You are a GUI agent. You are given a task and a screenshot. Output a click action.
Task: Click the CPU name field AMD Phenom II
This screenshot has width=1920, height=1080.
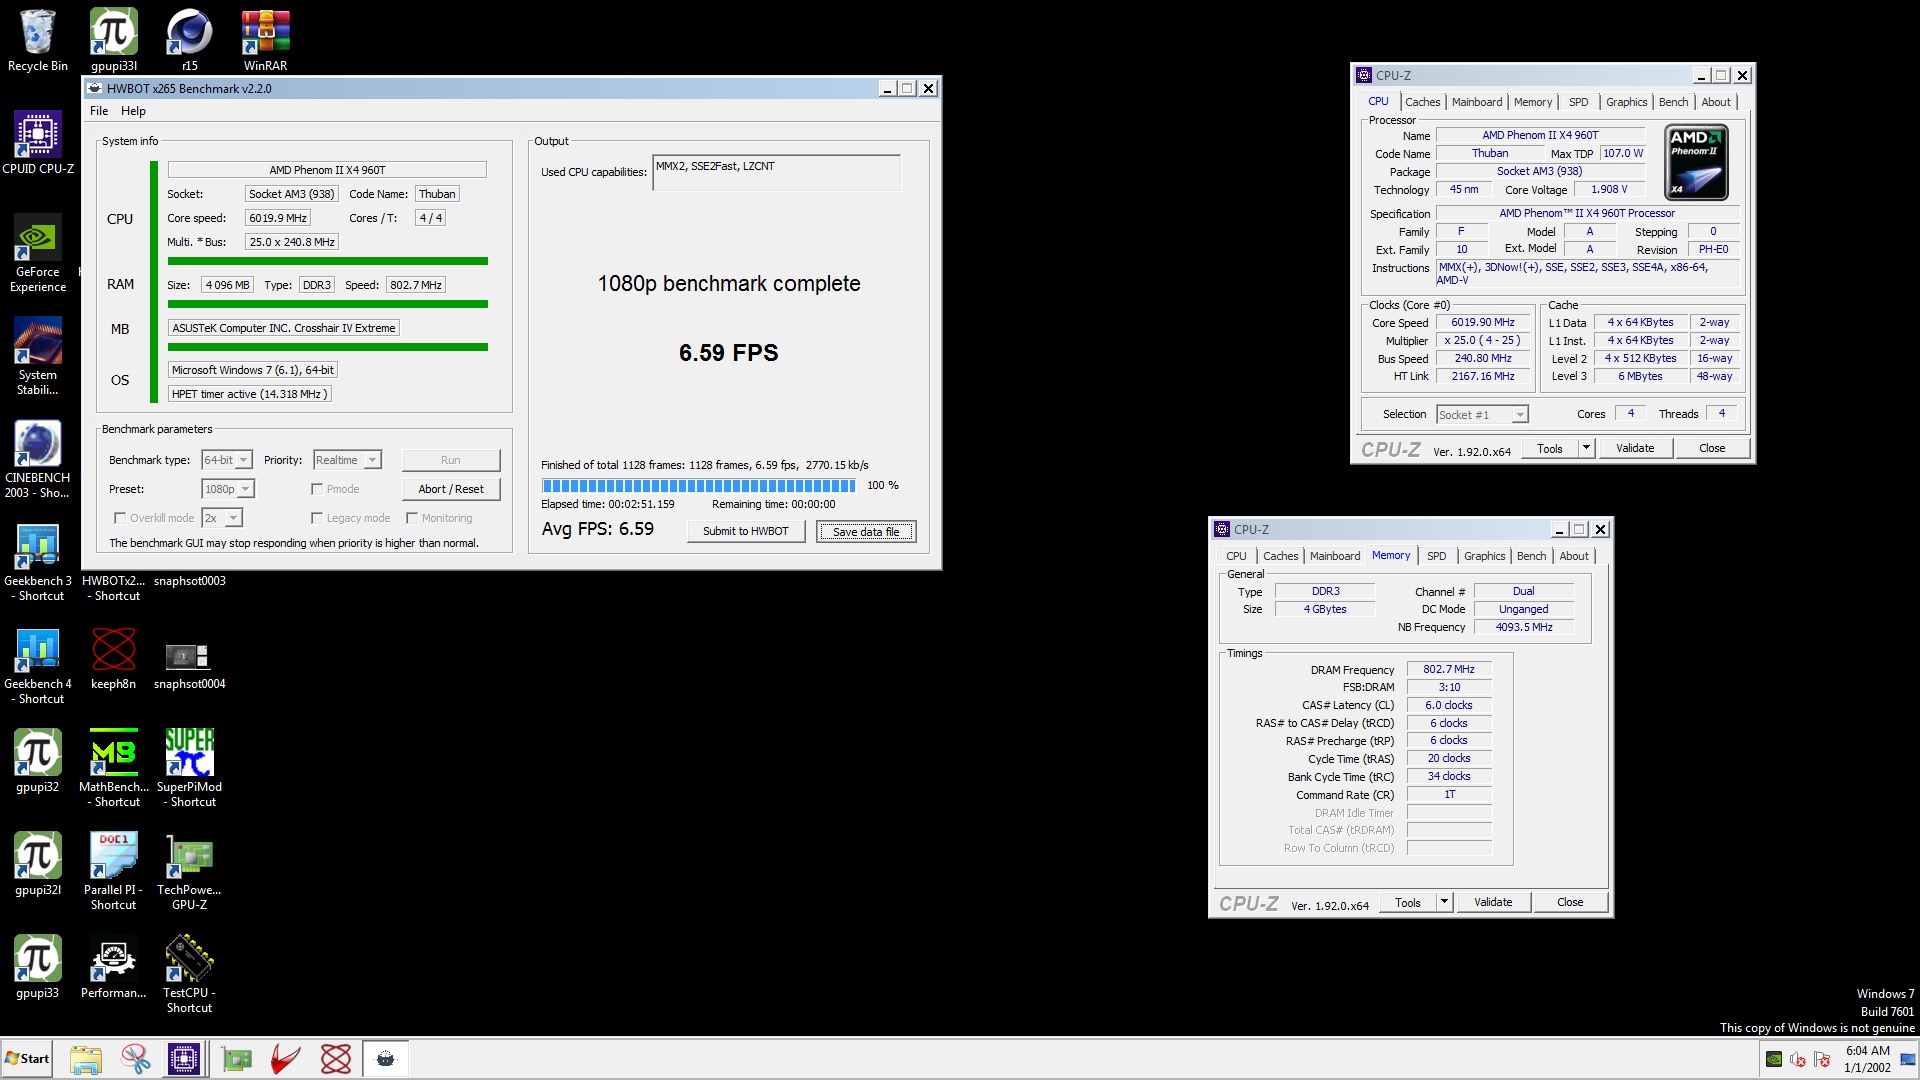click(x=327, y=170)
